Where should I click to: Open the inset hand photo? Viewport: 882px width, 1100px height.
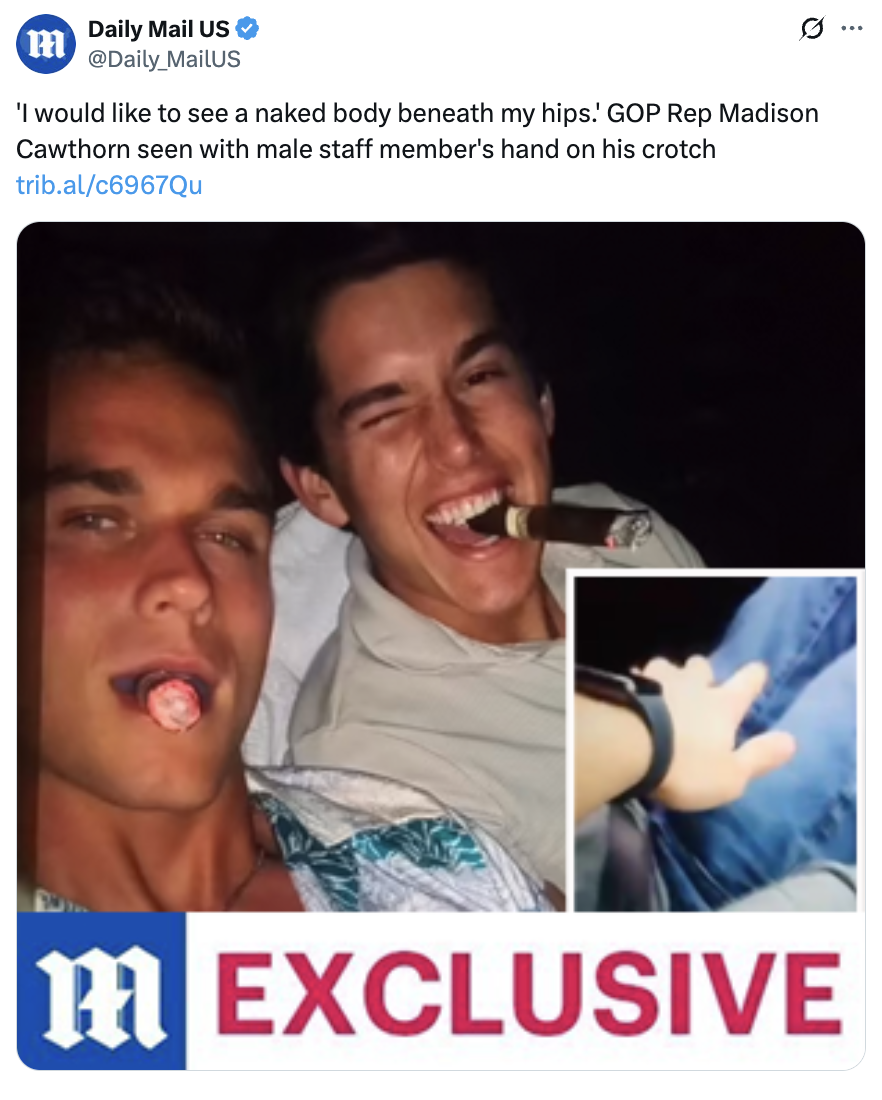pyautogui.click(x=715, y=744)
